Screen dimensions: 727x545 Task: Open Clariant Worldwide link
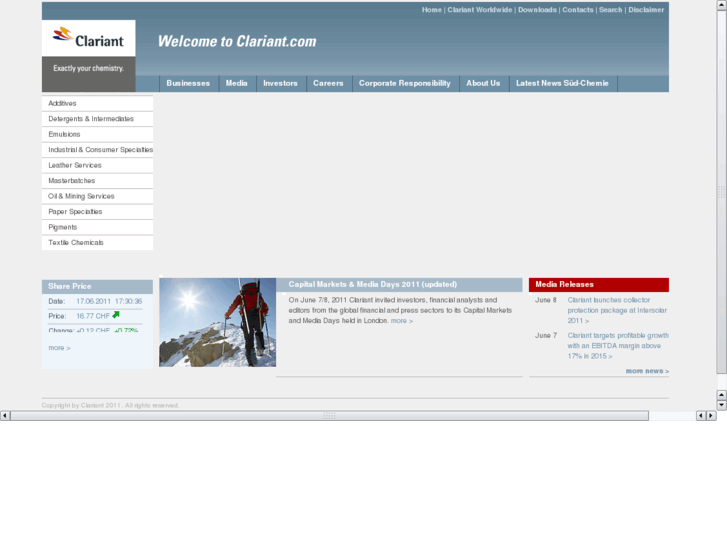[479, 10]
